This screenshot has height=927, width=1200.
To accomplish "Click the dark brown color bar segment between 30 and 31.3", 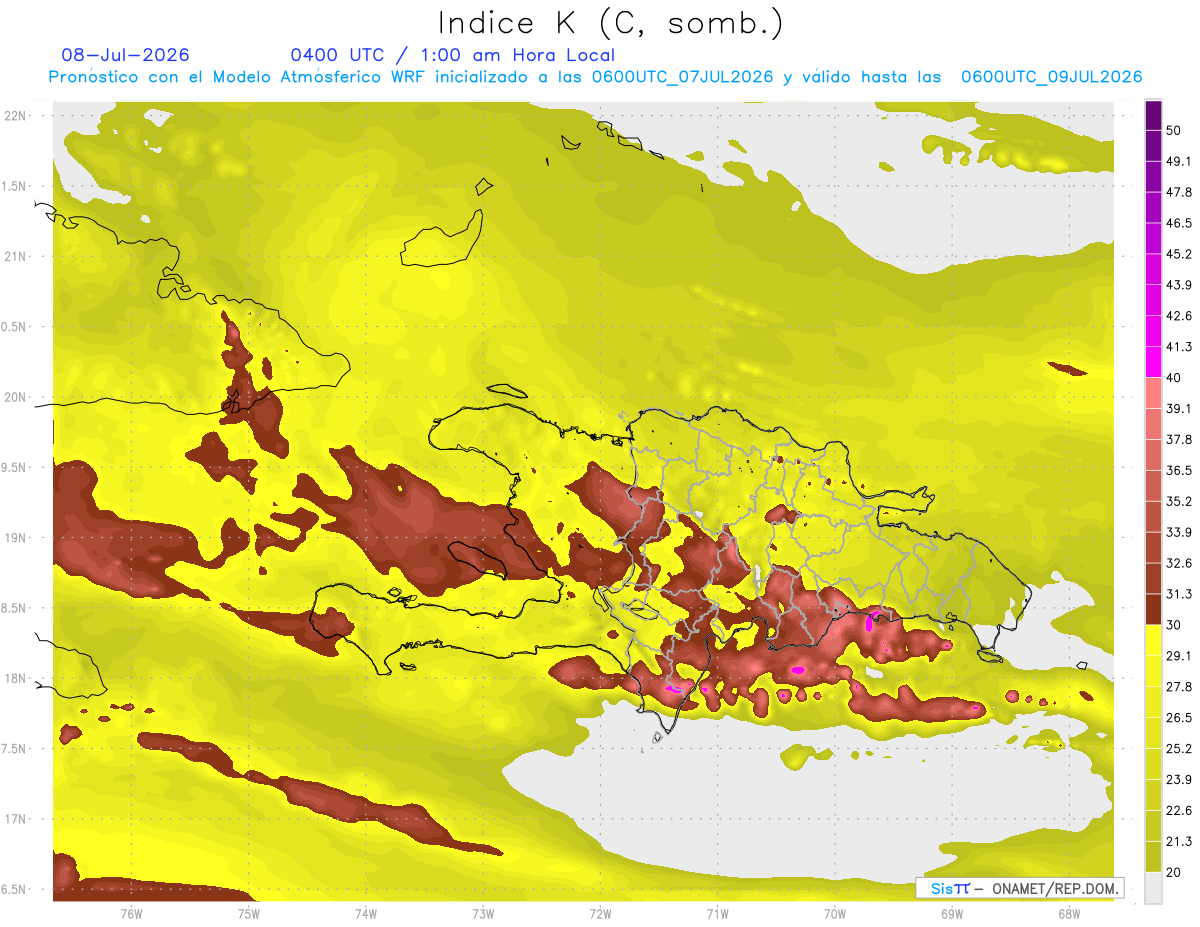I will point(1154,609).
